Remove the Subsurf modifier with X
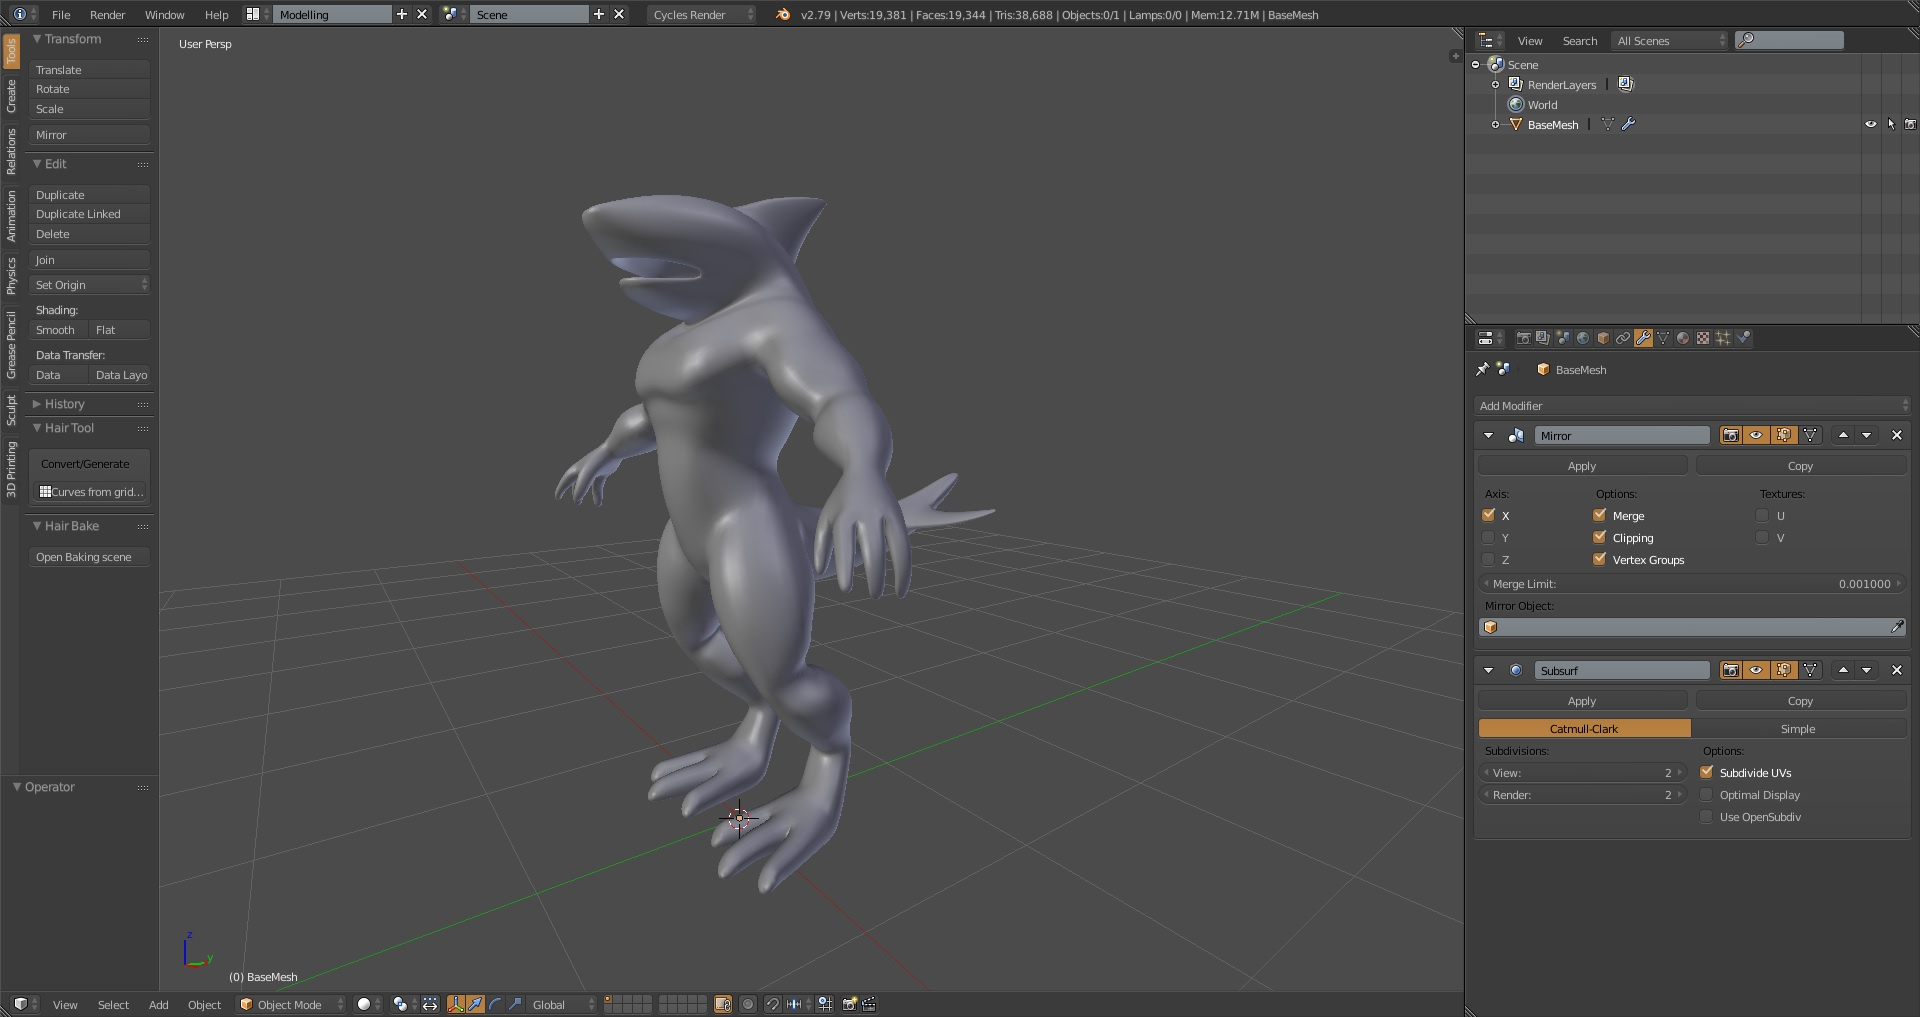 click(x=1896, y=670)
